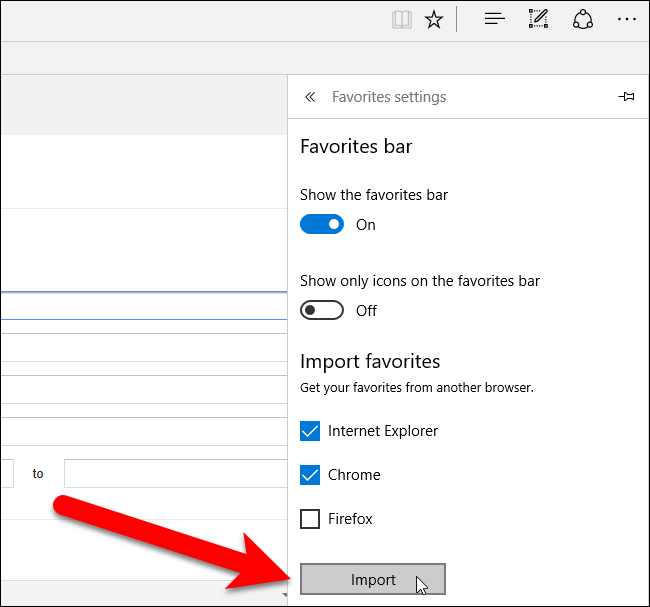Make a Web Note with pen icon
650x607 pixels.
pos(538,19)
